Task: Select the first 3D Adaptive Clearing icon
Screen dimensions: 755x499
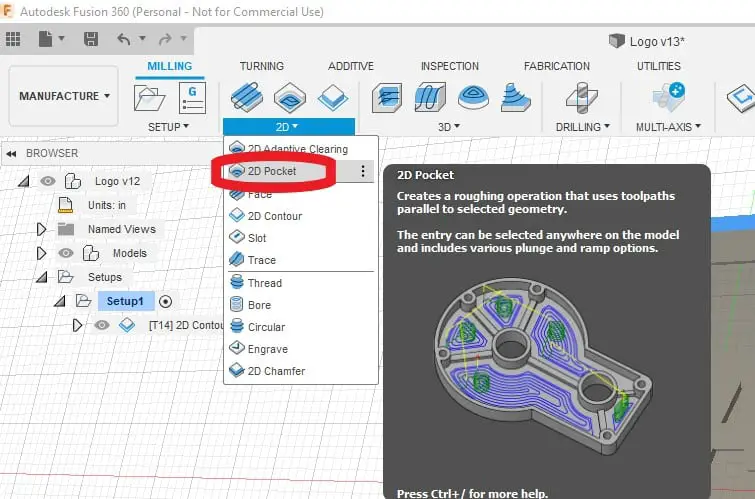Action: tap(387, 97)
